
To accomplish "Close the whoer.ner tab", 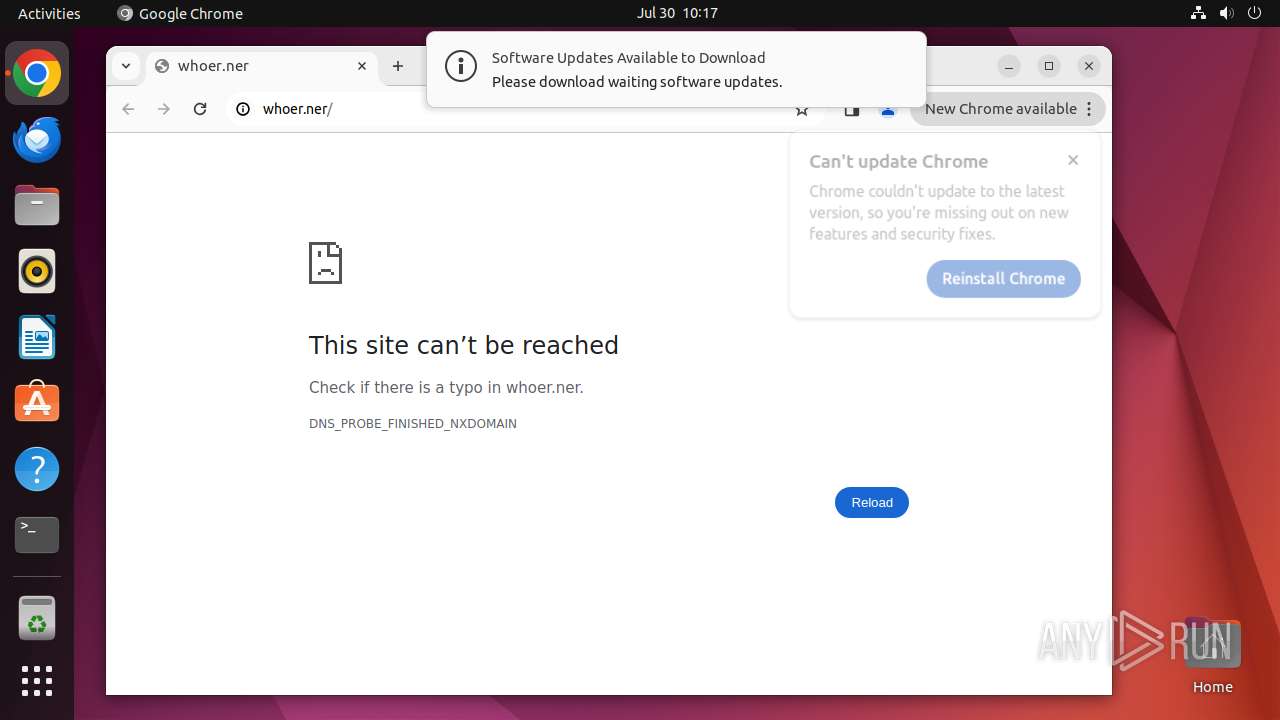I will pyautogui.click(x=362, y=66).
